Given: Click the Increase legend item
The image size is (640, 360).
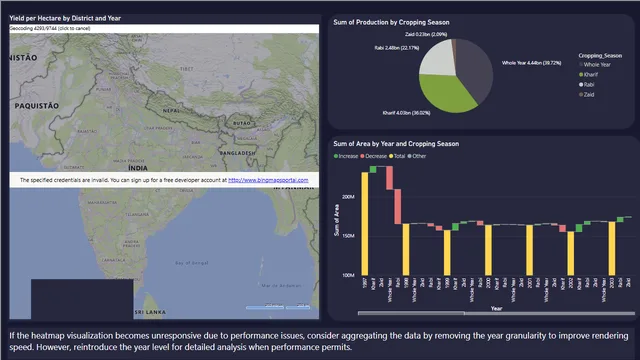Looking at the screenshot, I should 346,156.
